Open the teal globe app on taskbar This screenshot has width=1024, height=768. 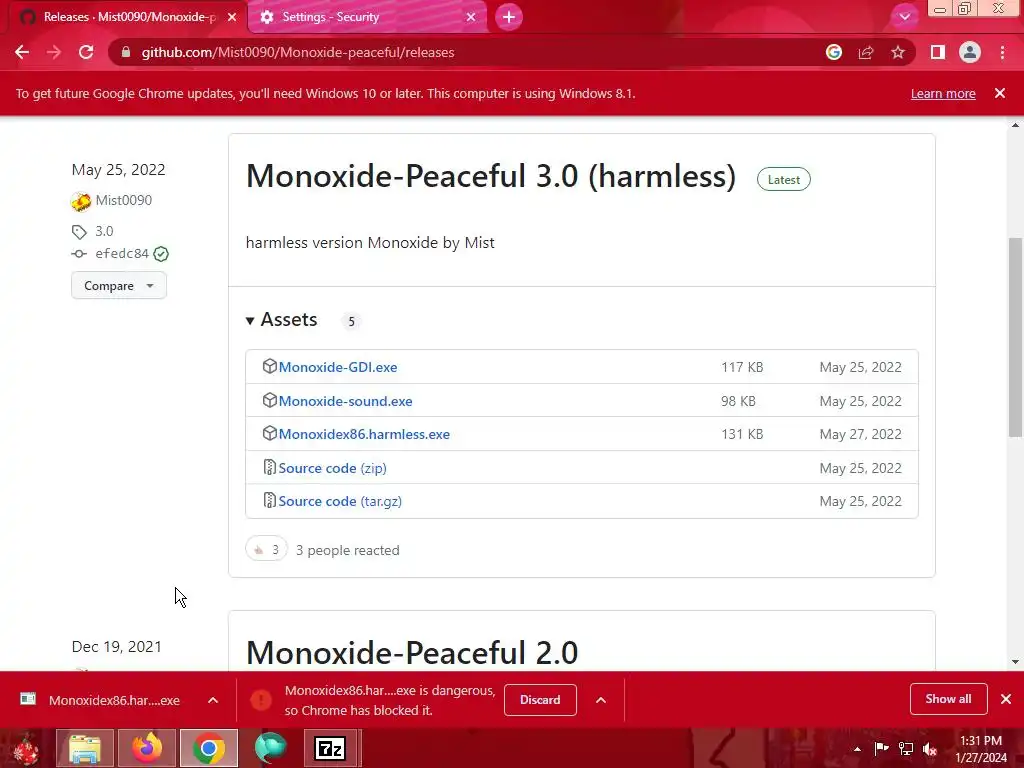pos(270,748)
